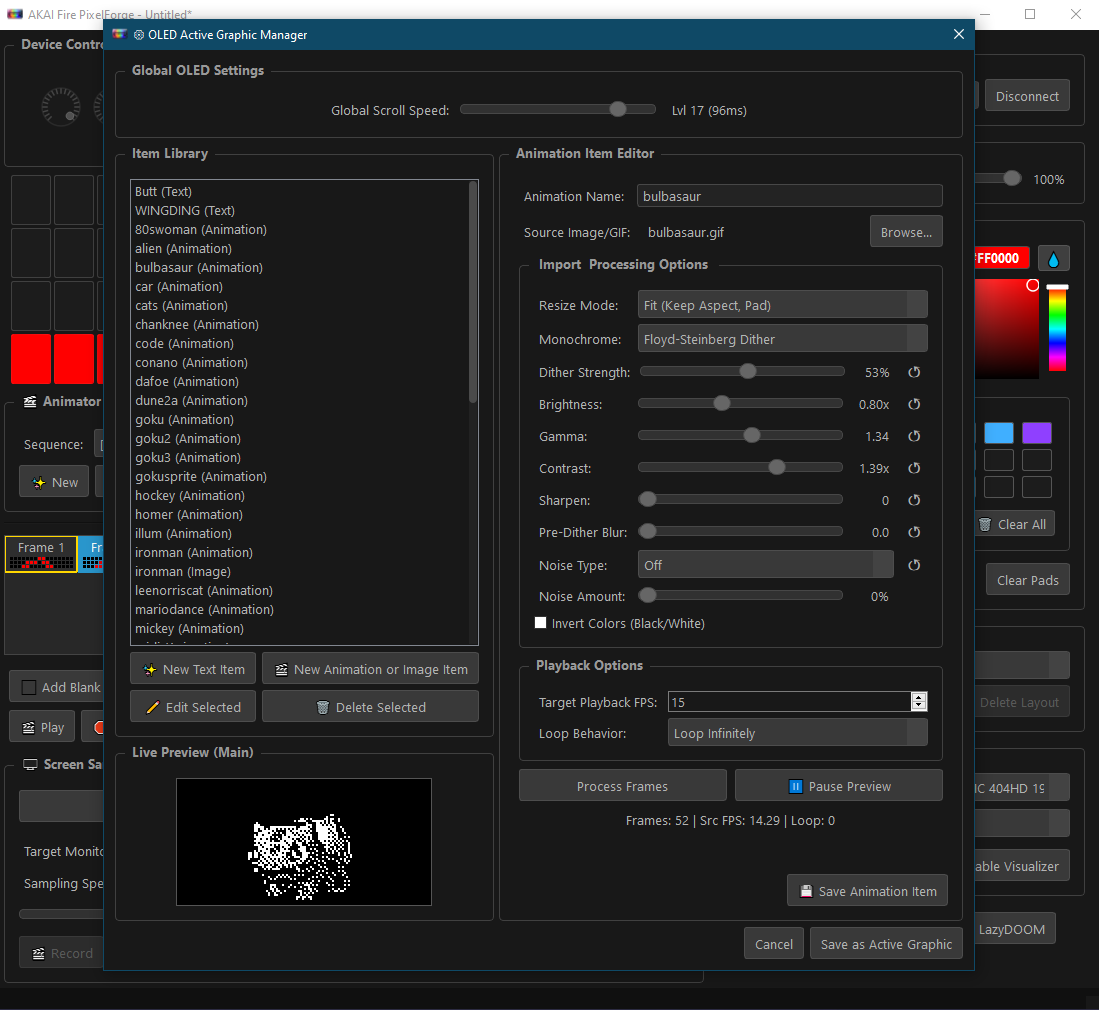1099x1010 pixels.
Task: Increase Target Playback FPS with up arrow
Action: click(x=919, y=697)
